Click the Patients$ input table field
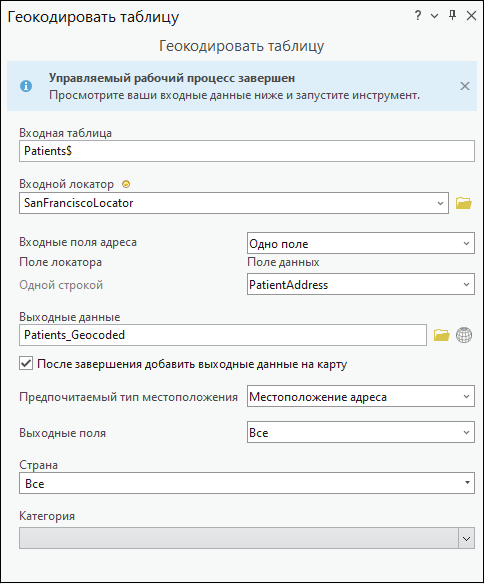This screenshot has height=584, width=484. tap(247, 151)
